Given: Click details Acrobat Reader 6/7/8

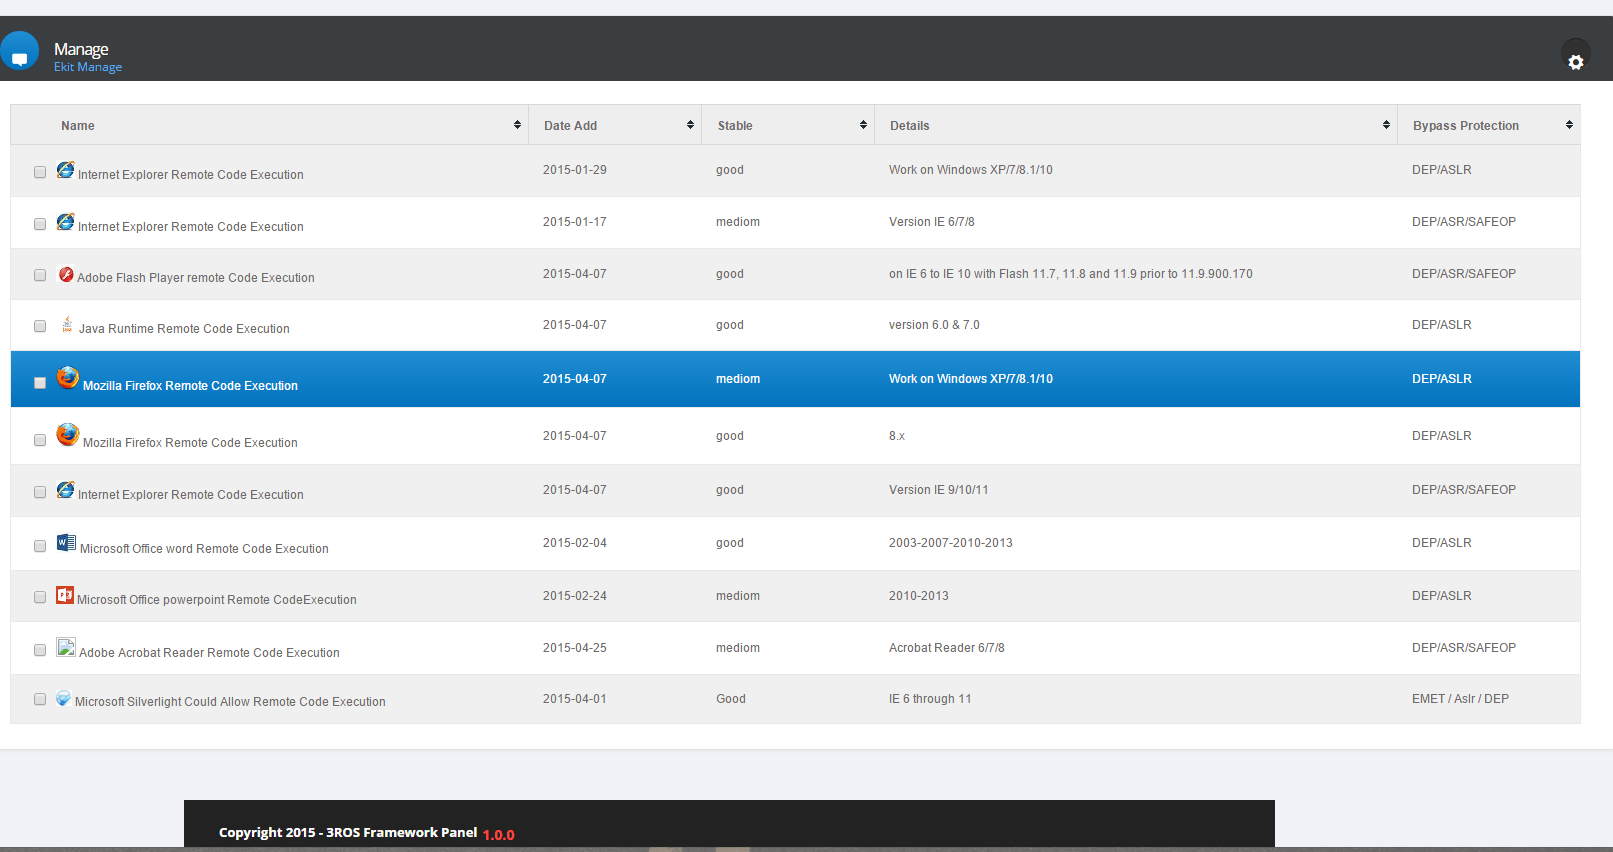Looking at the screenshot, I should (947, 648).
